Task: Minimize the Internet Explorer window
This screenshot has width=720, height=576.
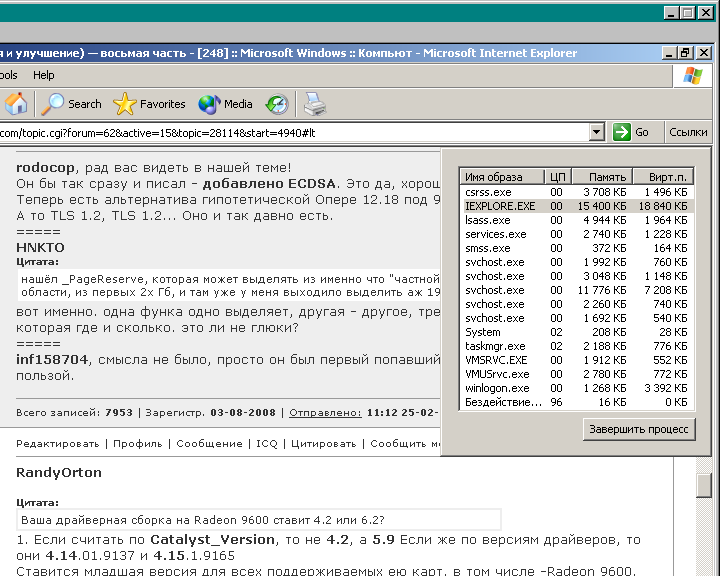Action: 669,53
